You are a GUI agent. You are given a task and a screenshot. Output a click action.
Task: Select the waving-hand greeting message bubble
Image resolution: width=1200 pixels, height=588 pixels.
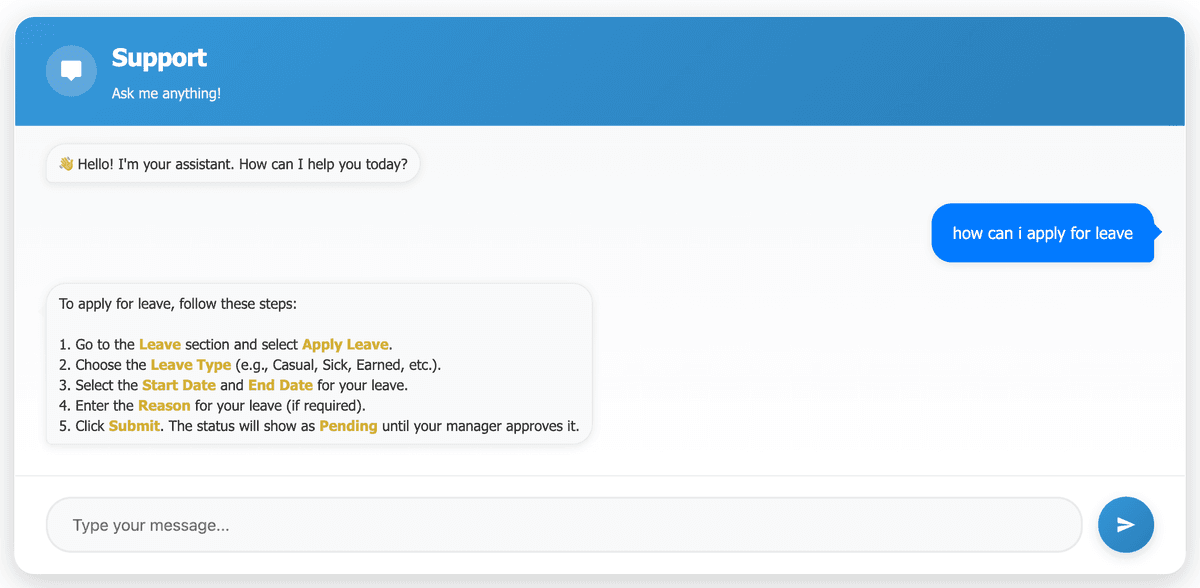(231, 163)
